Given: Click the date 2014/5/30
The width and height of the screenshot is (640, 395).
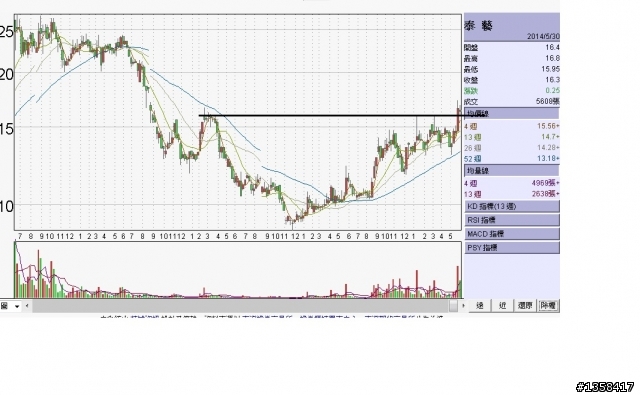Looking at the screenshot, I should [543, 37].
